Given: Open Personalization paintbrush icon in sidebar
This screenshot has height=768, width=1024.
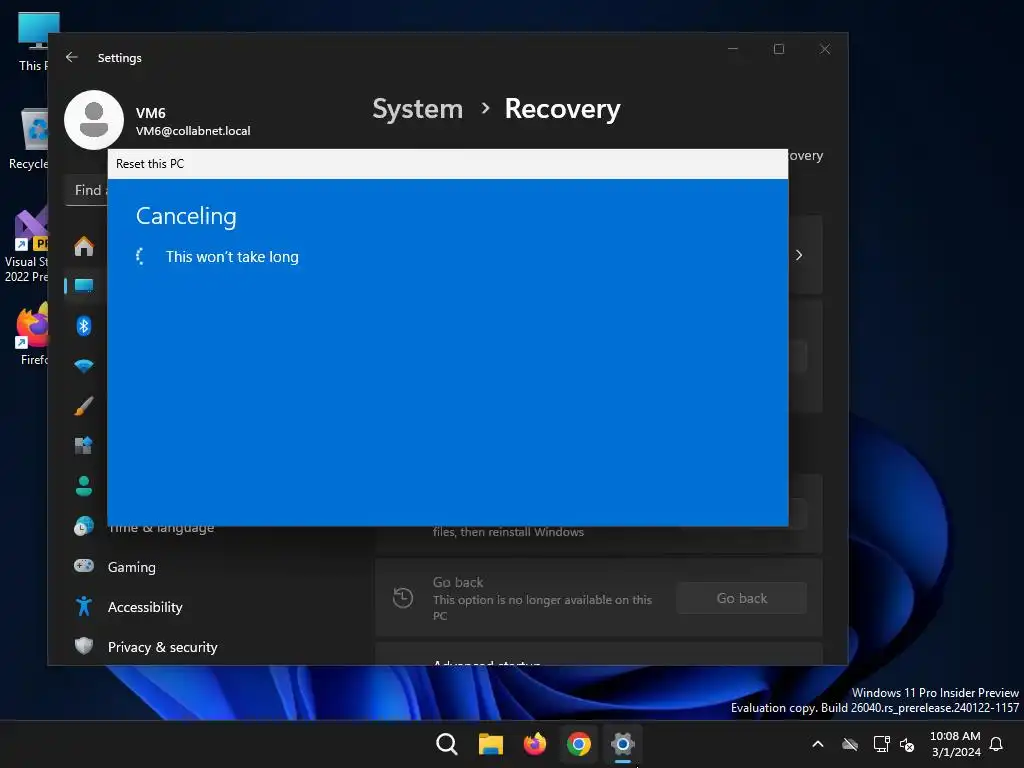Looking at the screenshot, I should [x=84, y=406].
